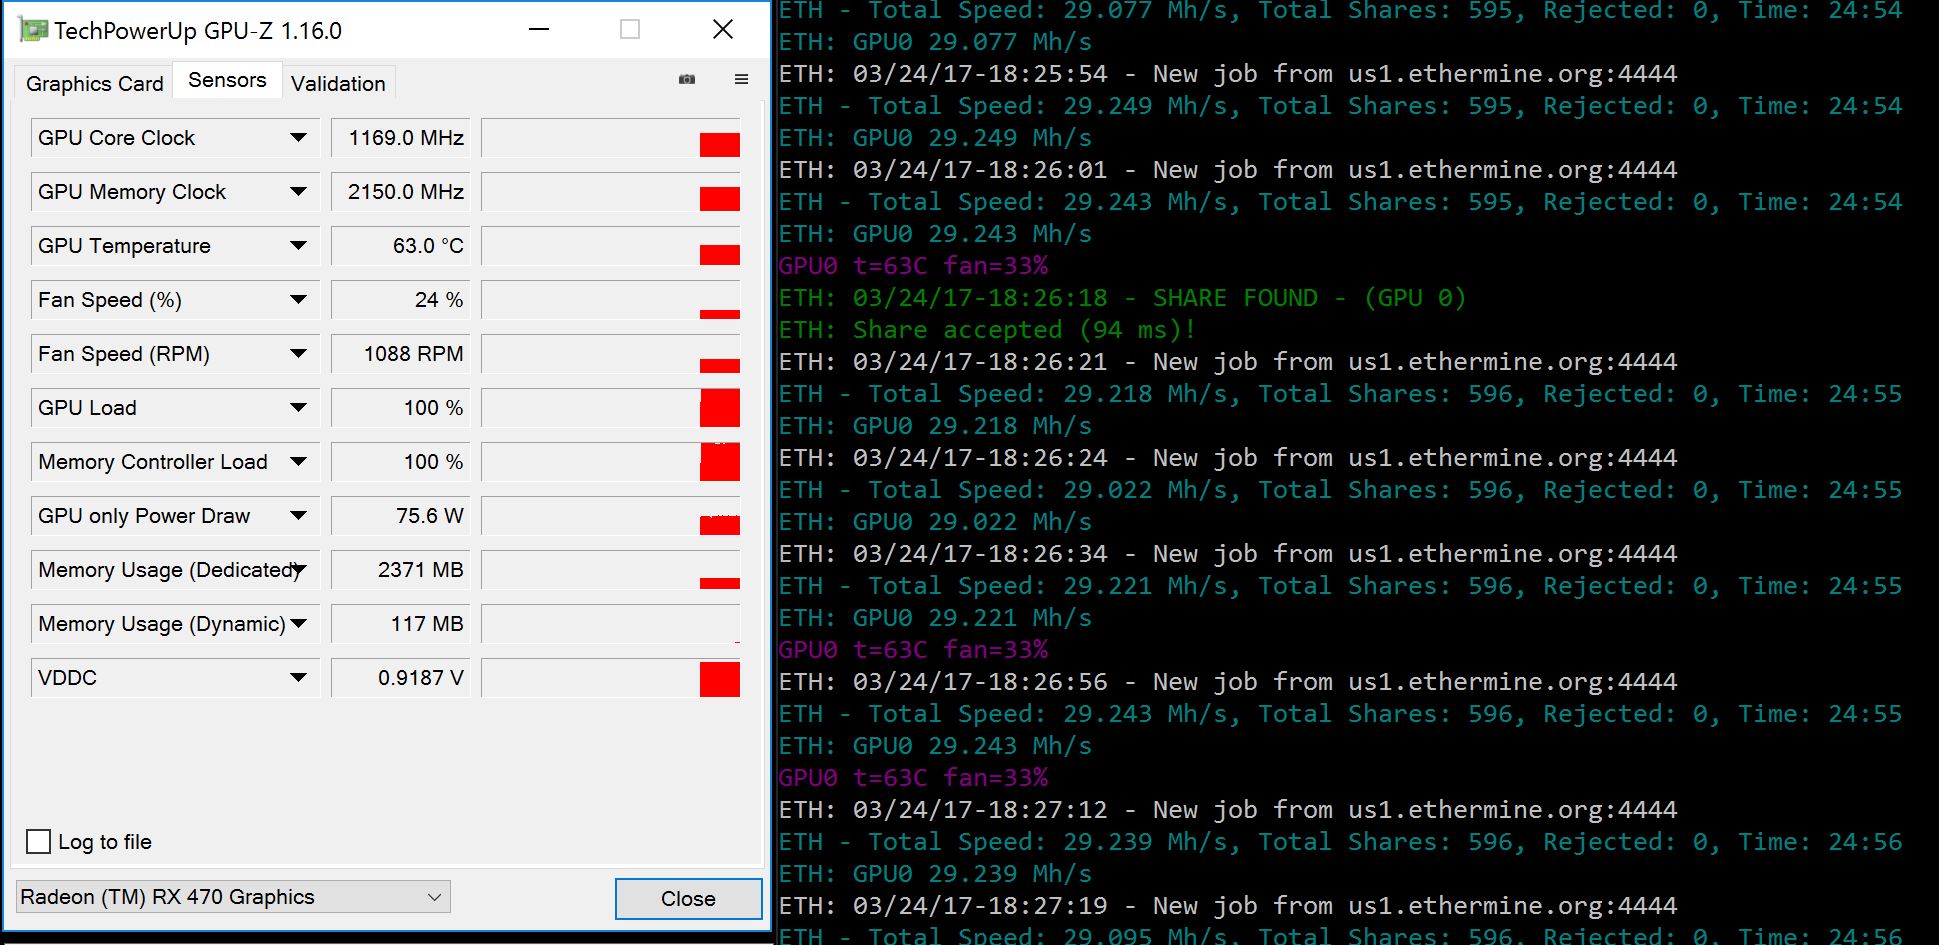Expand the VDDC sensor dropdown
This screenshot has height=945, width=1939.
click(298, 678)
